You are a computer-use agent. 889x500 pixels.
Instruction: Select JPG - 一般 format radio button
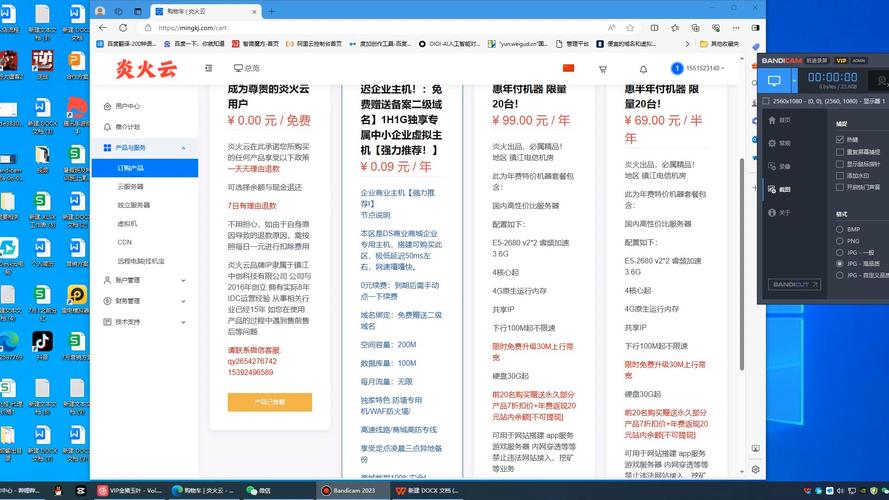(840, 252)
